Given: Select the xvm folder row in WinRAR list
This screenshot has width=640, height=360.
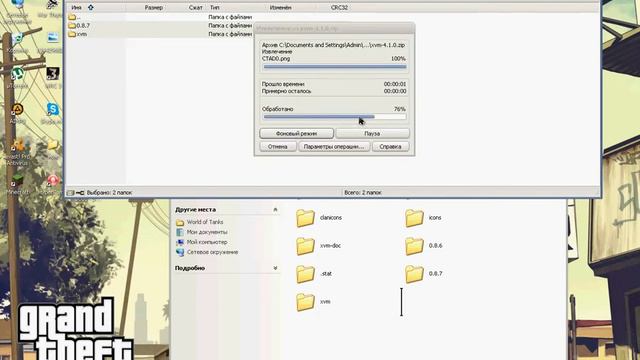Looking at the screenshot, I should click(159, 34).
